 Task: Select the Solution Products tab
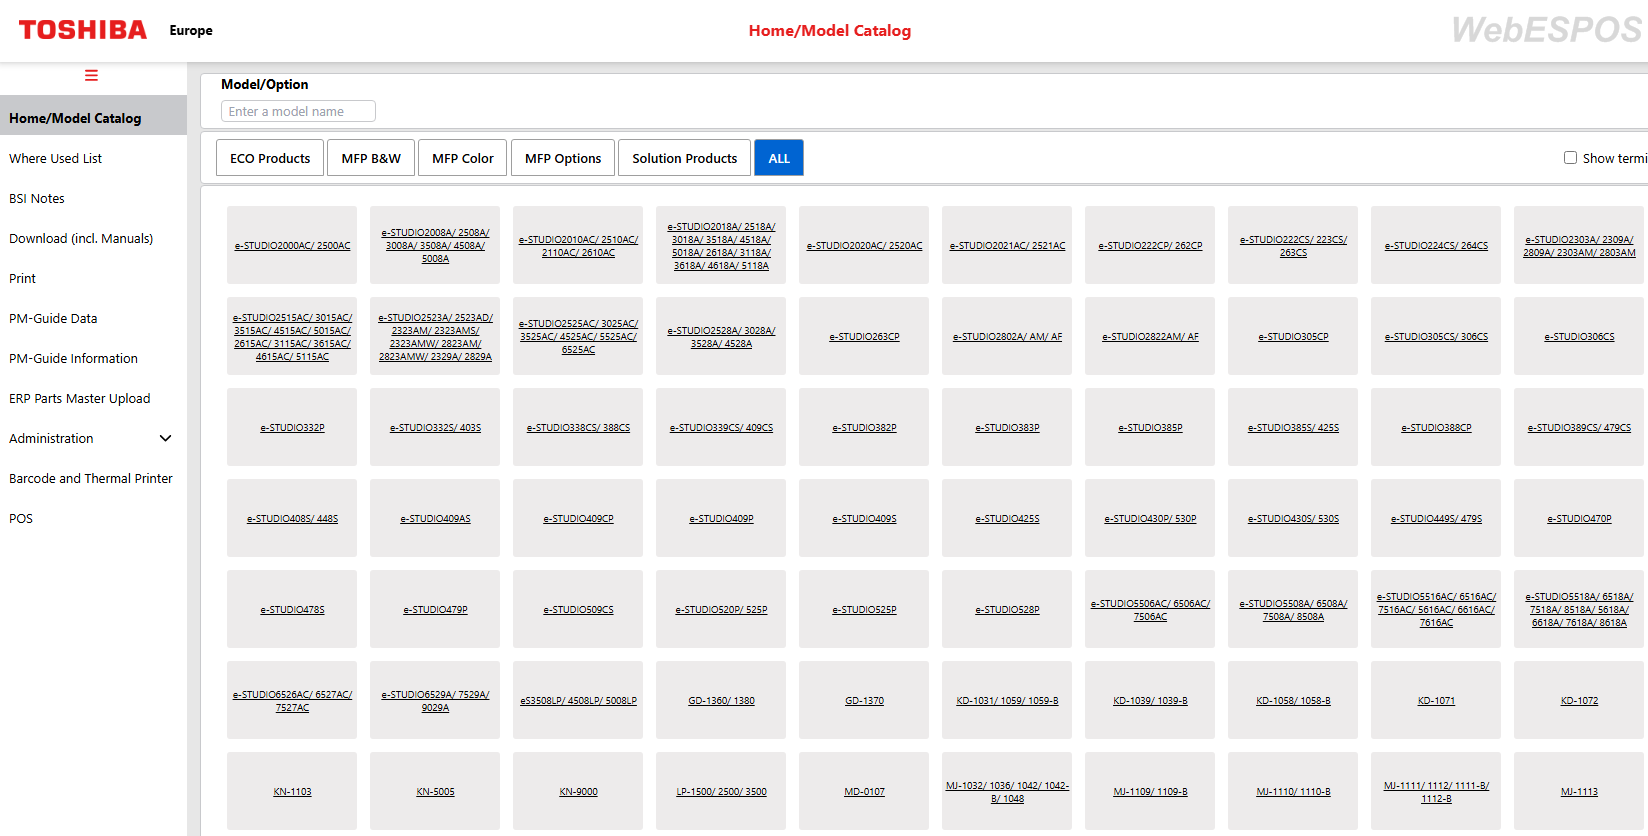(x=684, y=158)
